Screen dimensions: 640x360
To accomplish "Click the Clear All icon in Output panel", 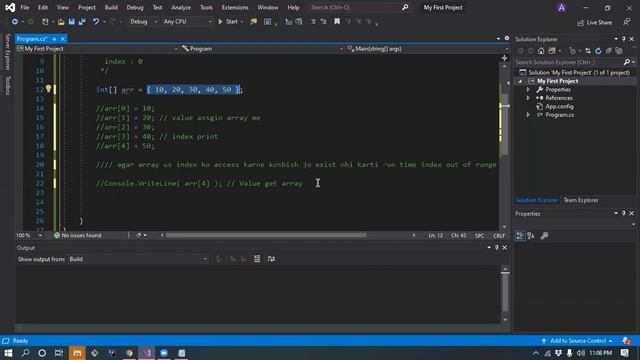I will pyautogui.click(x=257, y=259).
